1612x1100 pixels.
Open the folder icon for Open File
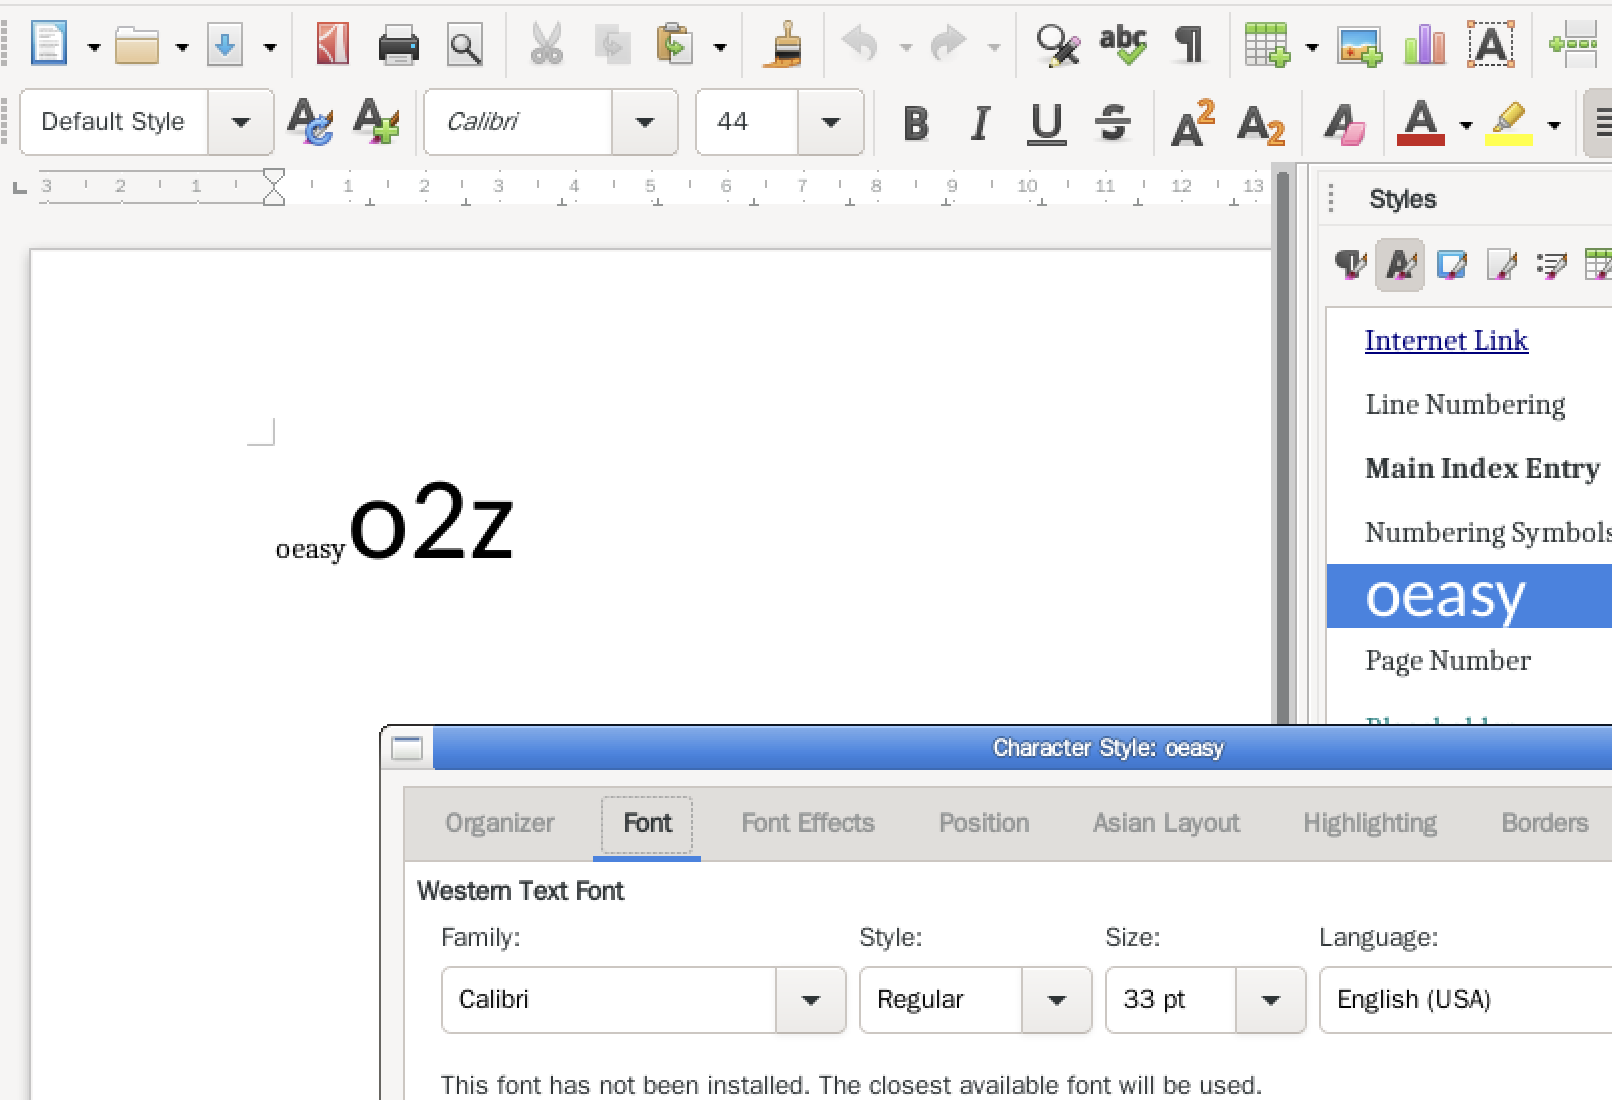tap(137, 45)
